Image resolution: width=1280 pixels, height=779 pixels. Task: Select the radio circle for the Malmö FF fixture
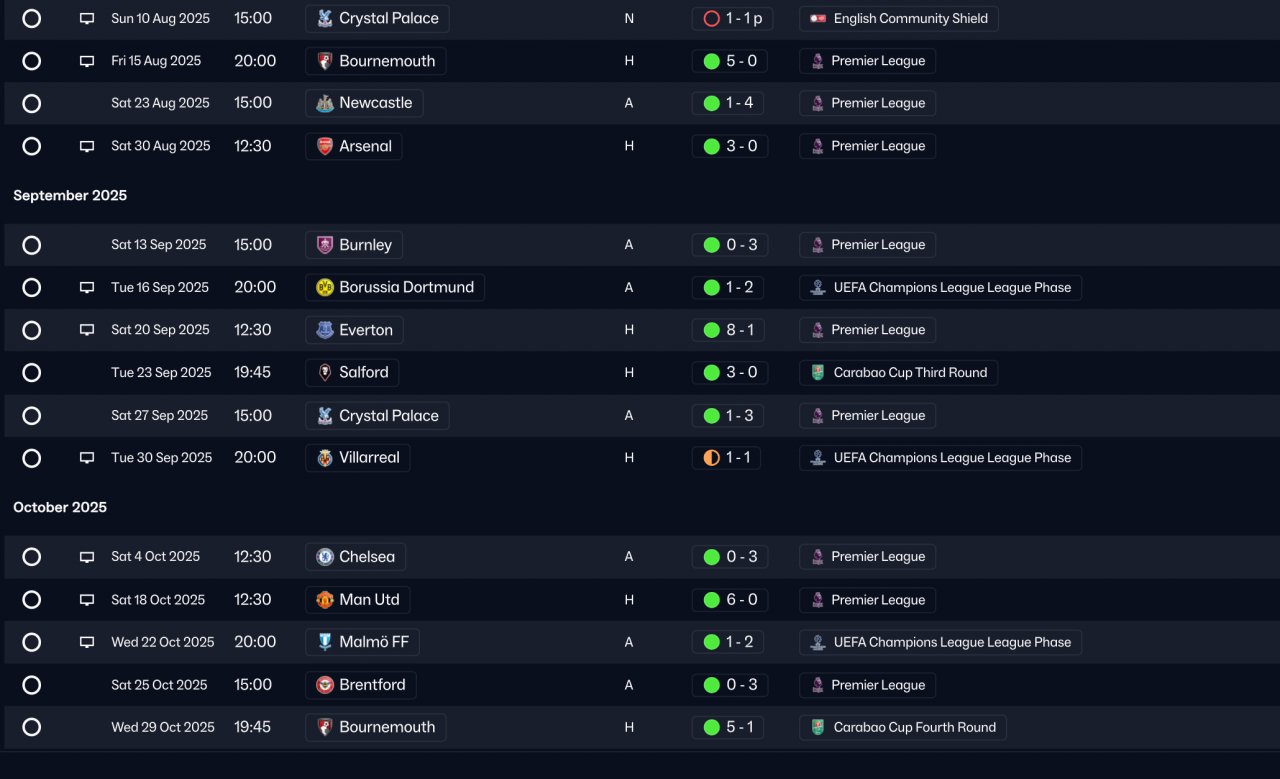point(32,642)
